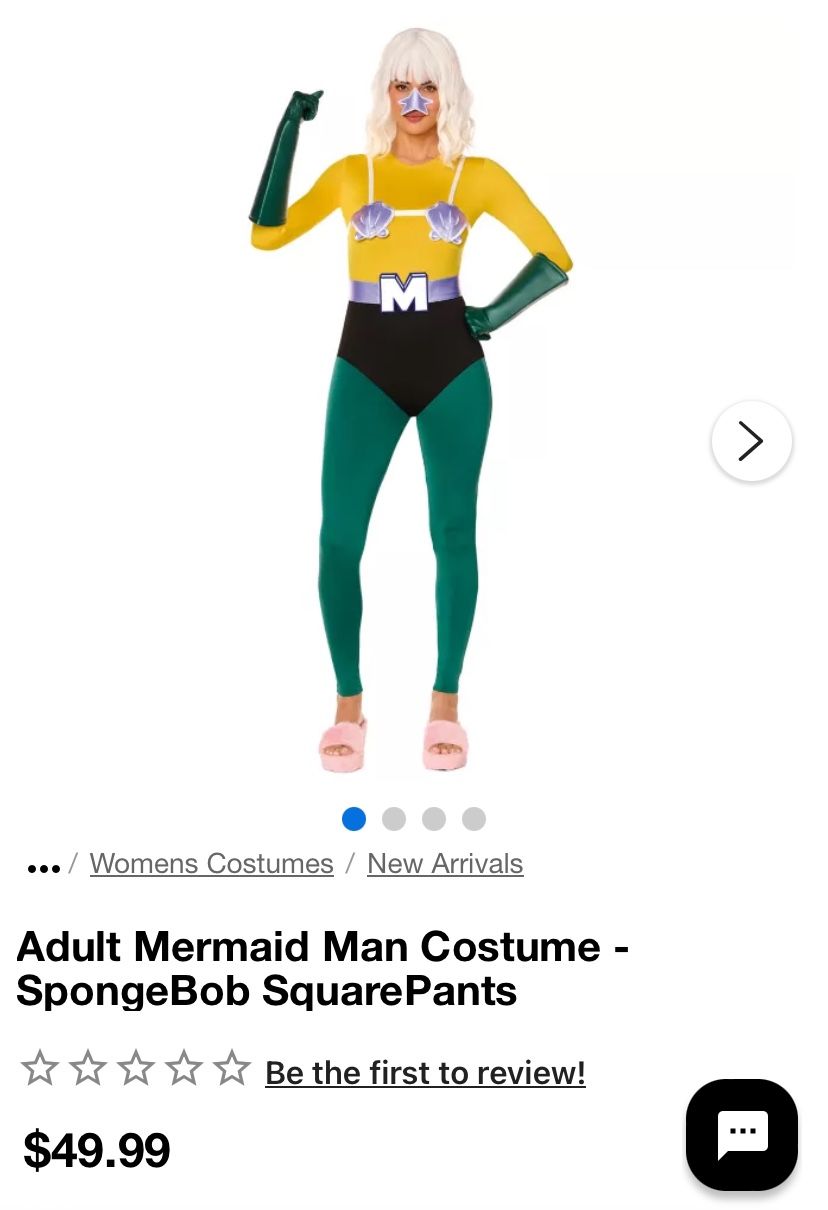Show the next product image

751,440
